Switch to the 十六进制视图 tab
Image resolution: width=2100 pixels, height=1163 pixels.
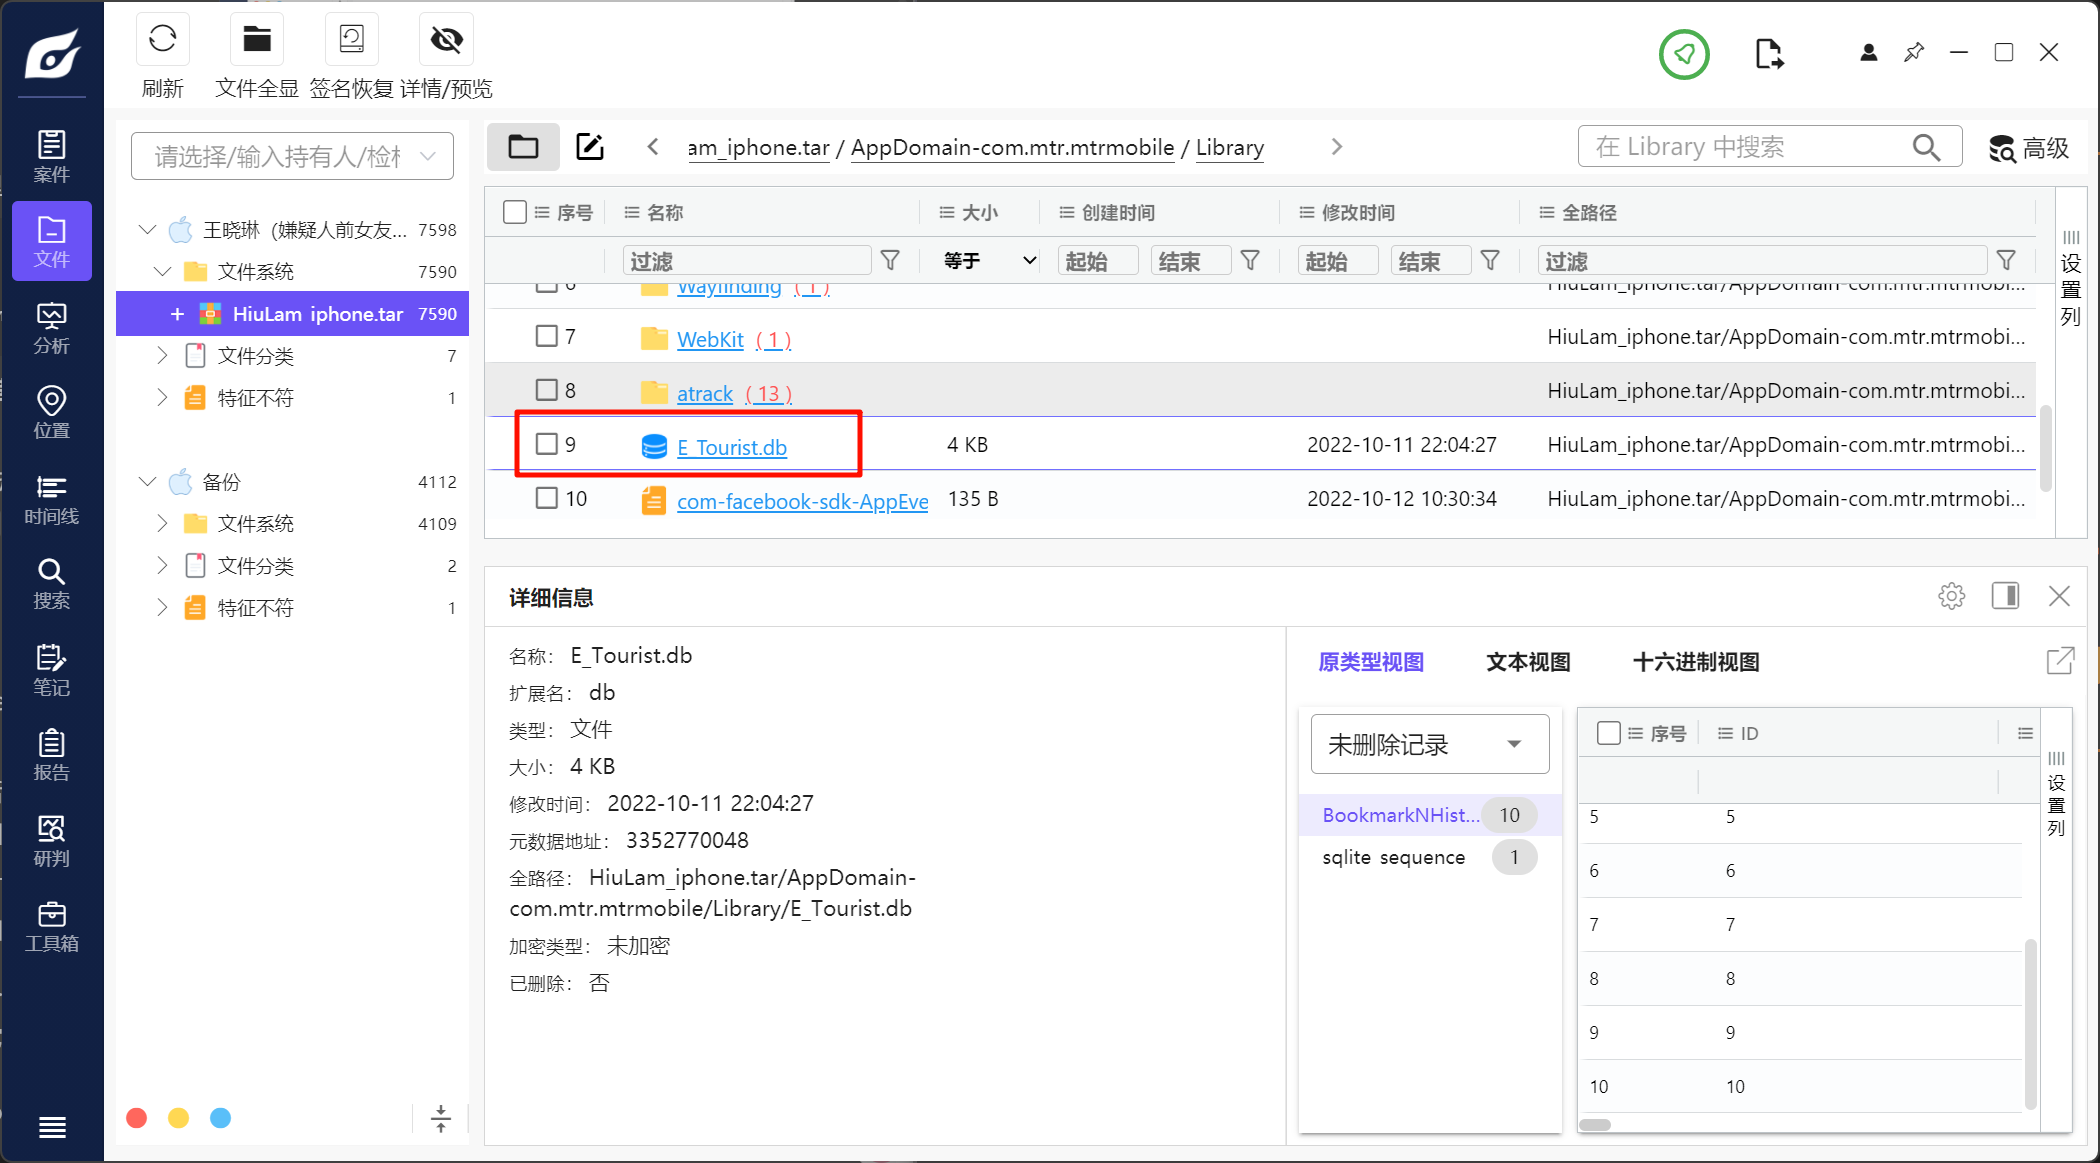[x=1695, y=662]
